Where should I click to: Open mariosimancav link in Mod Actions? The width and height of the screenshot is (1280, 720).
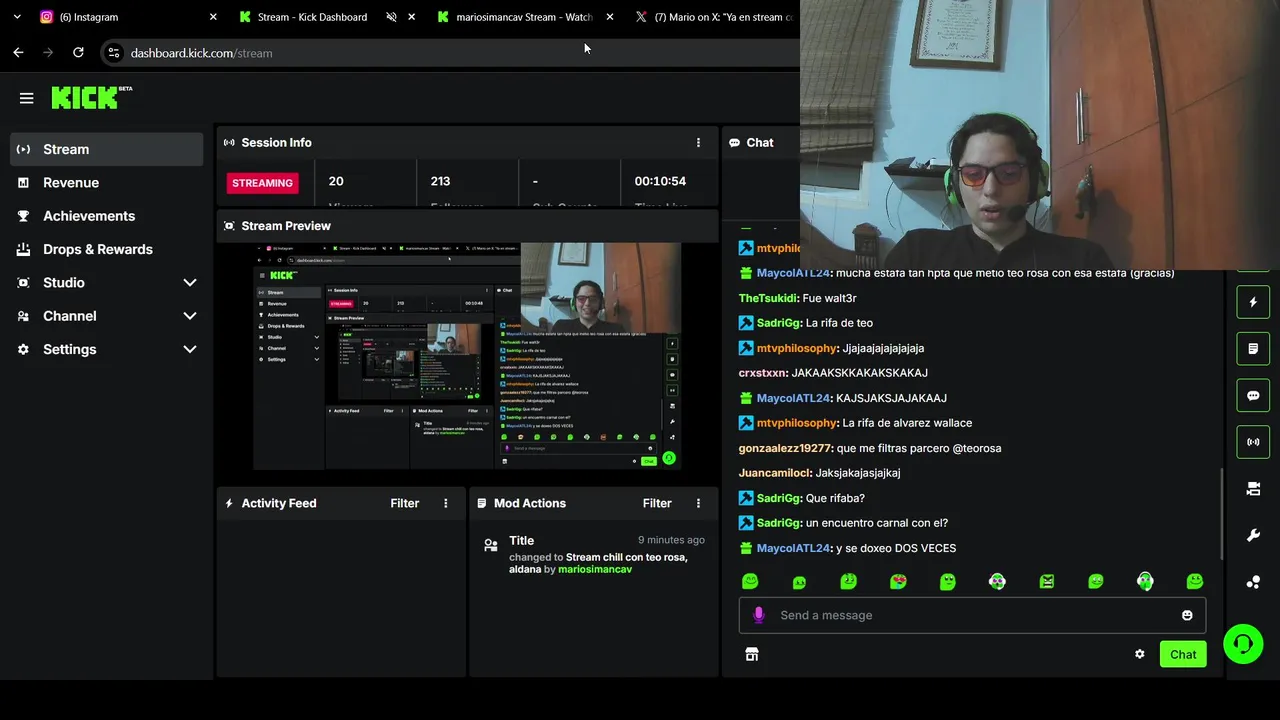click(595, 569)
